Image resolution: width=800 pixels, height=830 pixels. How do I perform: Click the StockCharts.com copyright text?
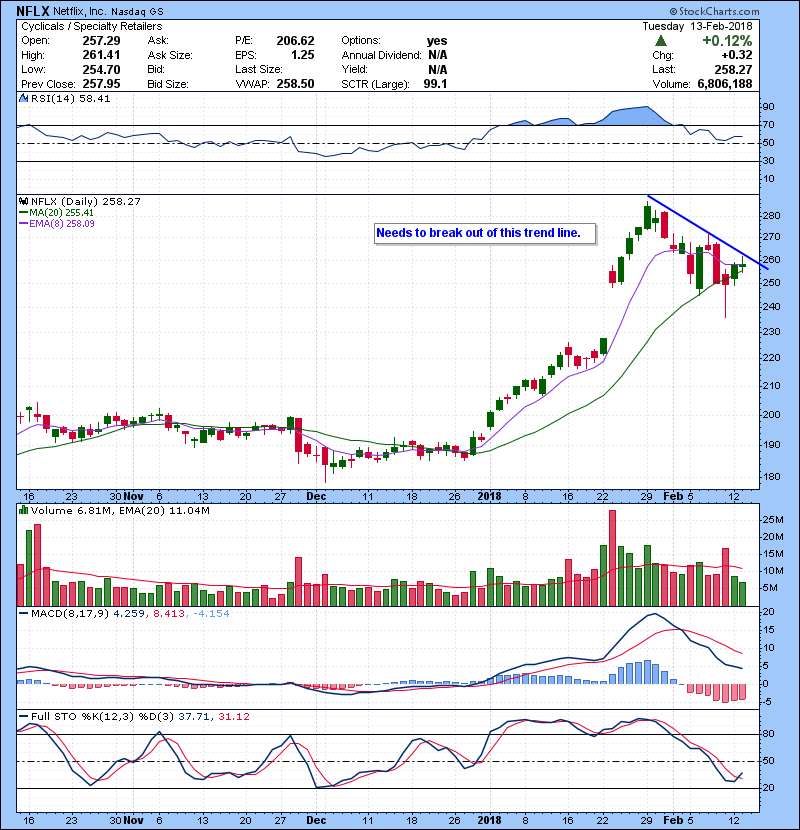point(714,11)
